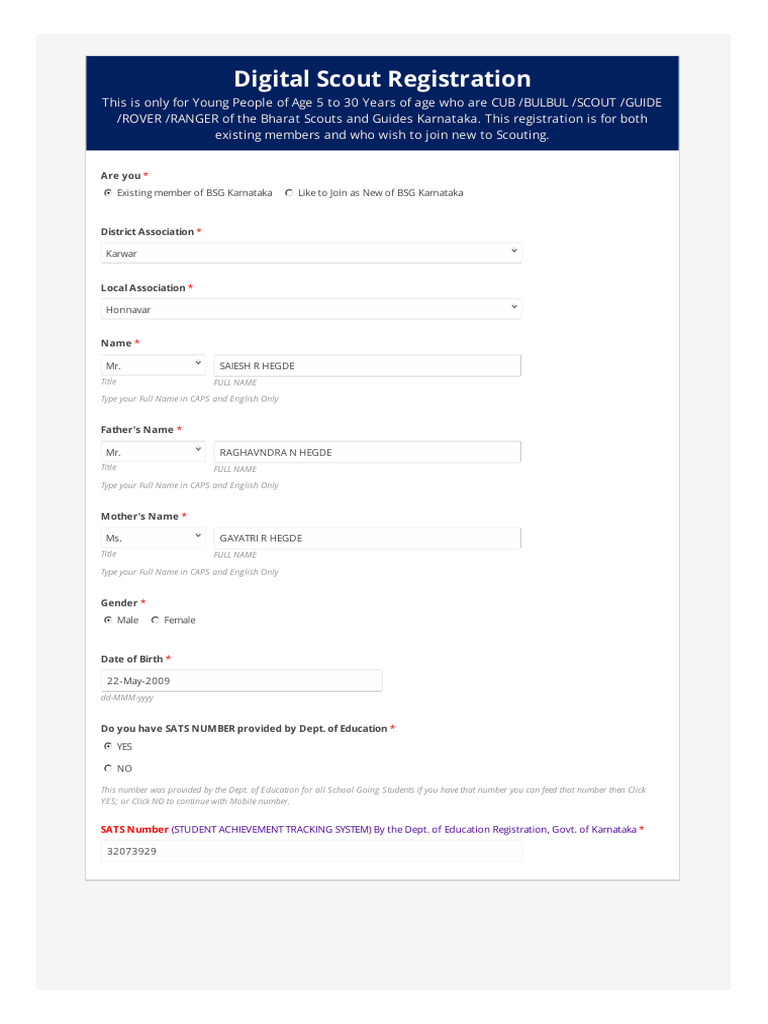Image resolution: width=768 pixels, height=1024 pixels.
Task: Click the full name field containing SAIESH R HEGDE
Action: 367,366
